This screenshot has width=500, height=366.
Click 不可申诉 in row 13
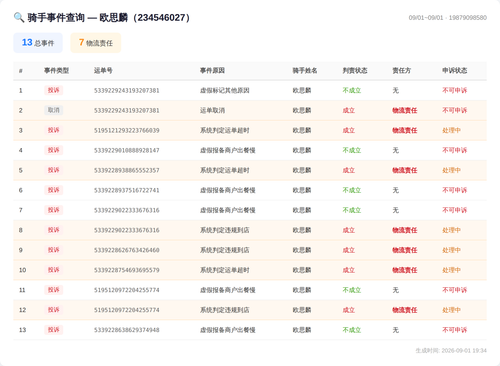(x=455, y=330)
